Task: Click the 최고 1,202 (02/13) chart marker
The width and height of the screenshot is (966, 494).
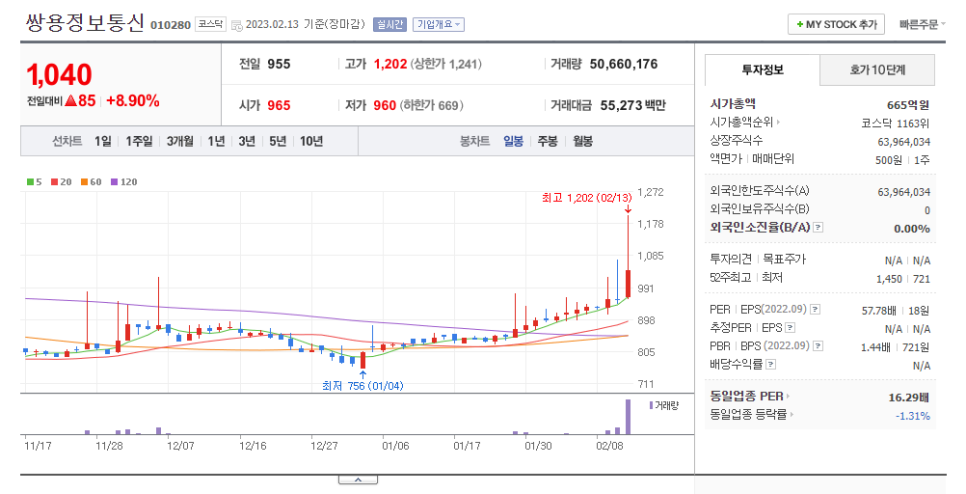Action: coord(586,198)
